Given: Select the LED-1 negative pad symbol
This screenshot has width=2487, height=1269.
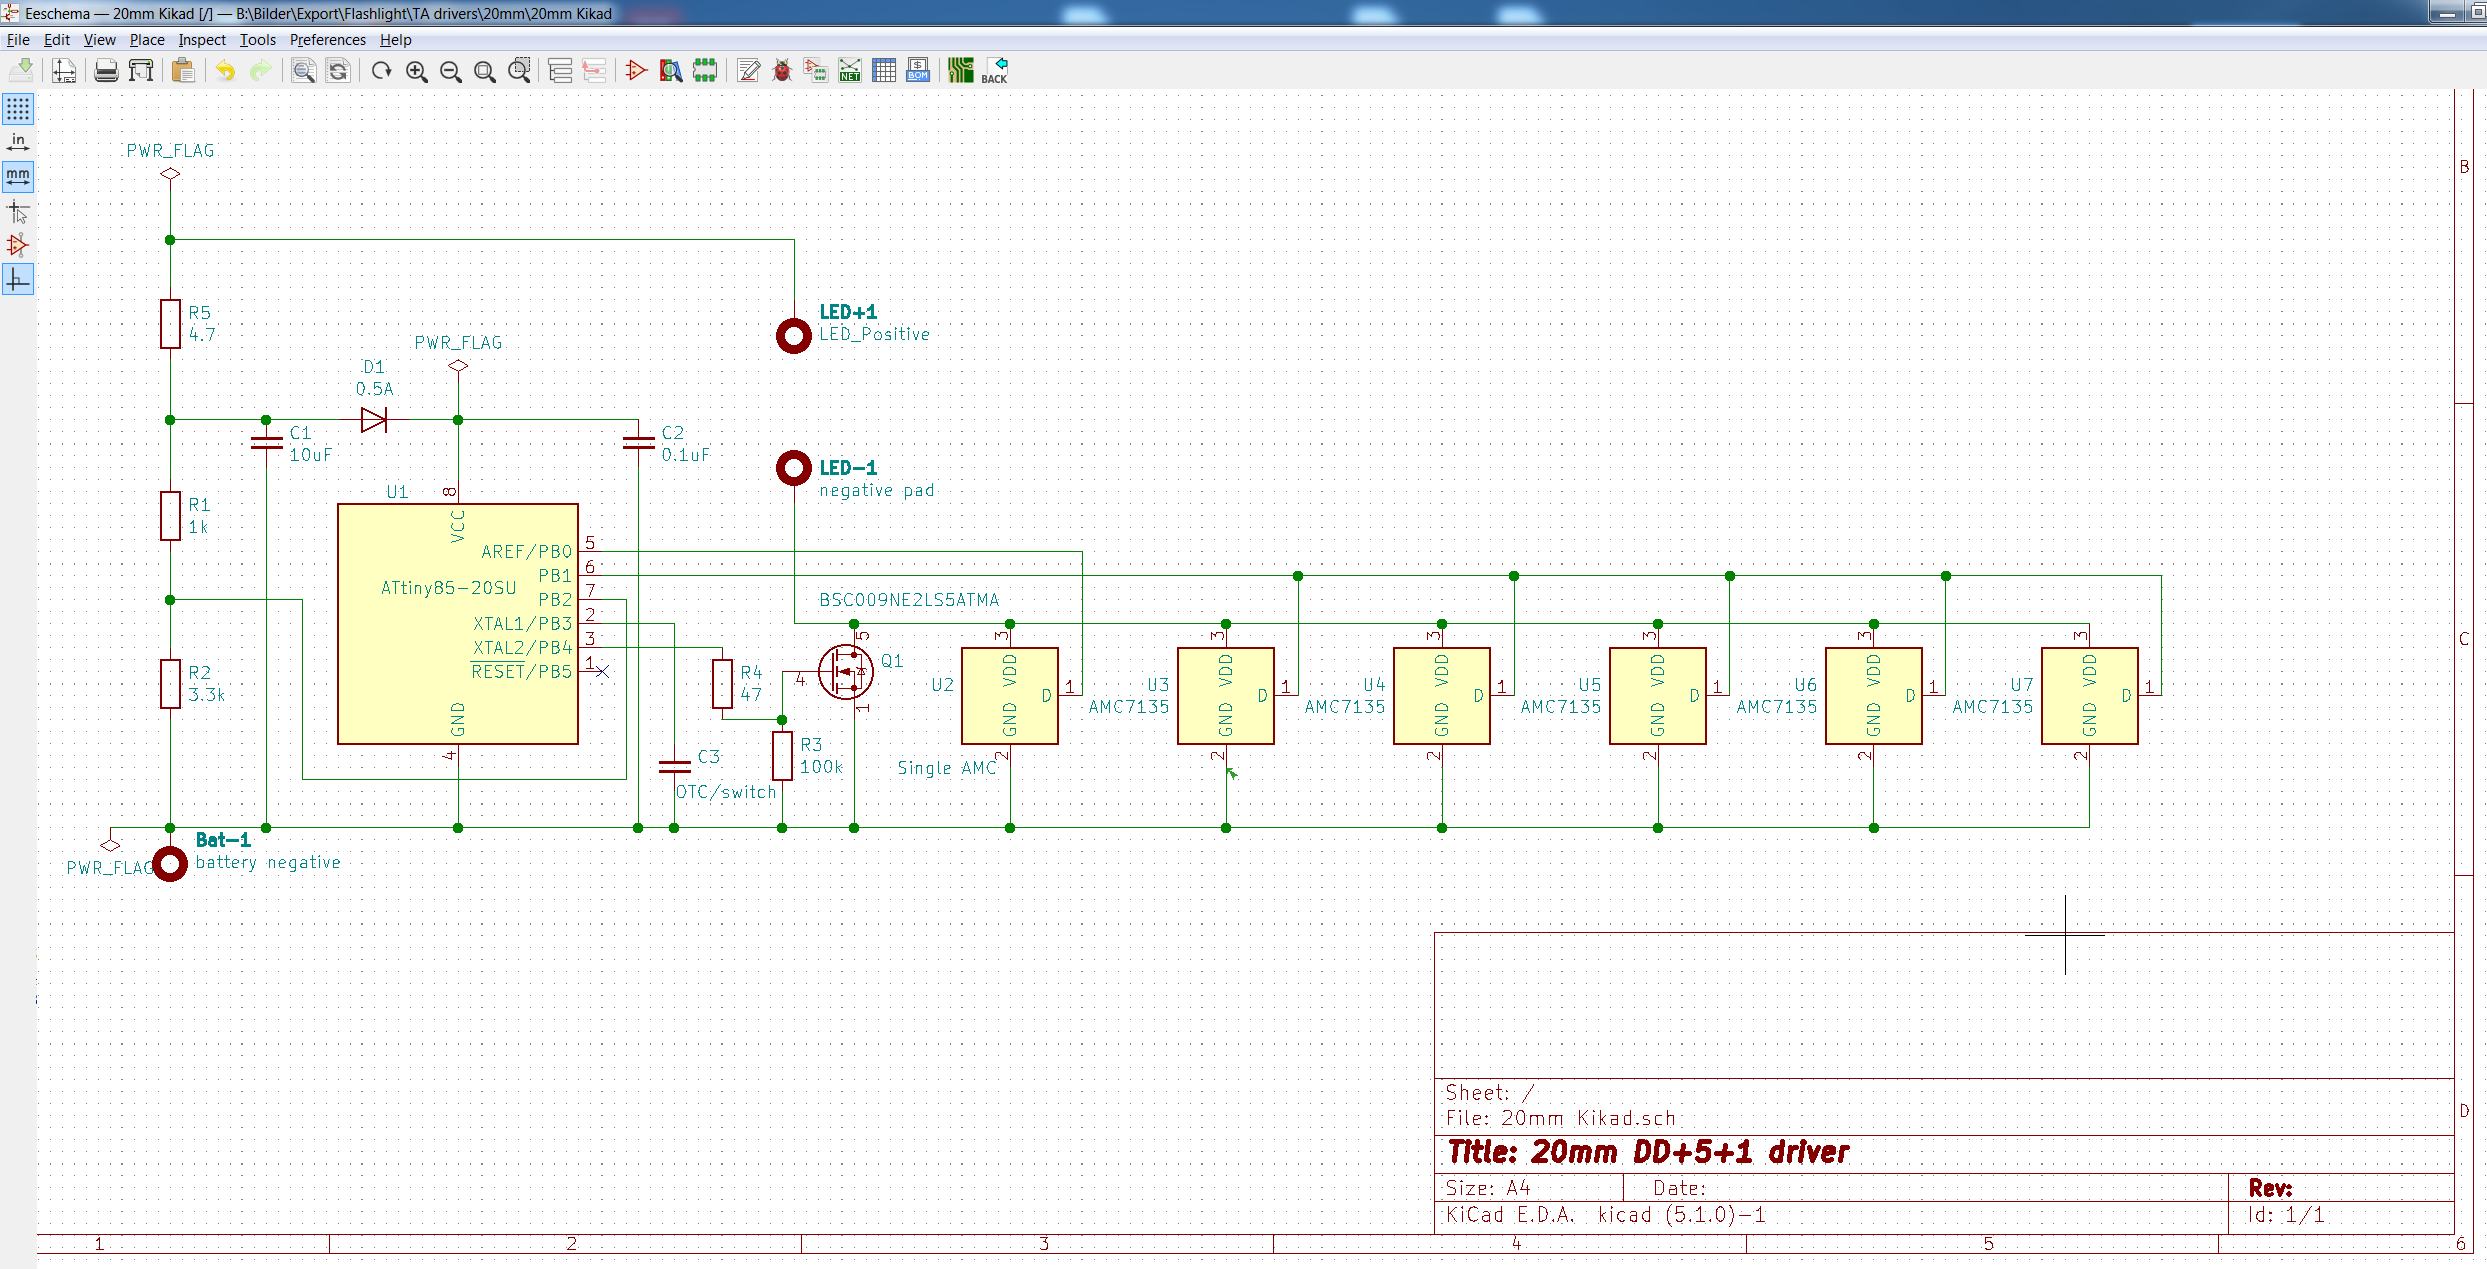Looking at the screenshot, I should (794, 468).
